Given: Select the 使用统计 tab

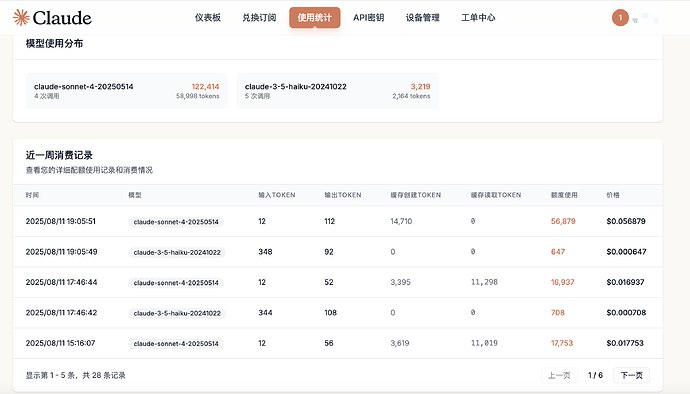Looking at the screenshot, I should point(315,18).
